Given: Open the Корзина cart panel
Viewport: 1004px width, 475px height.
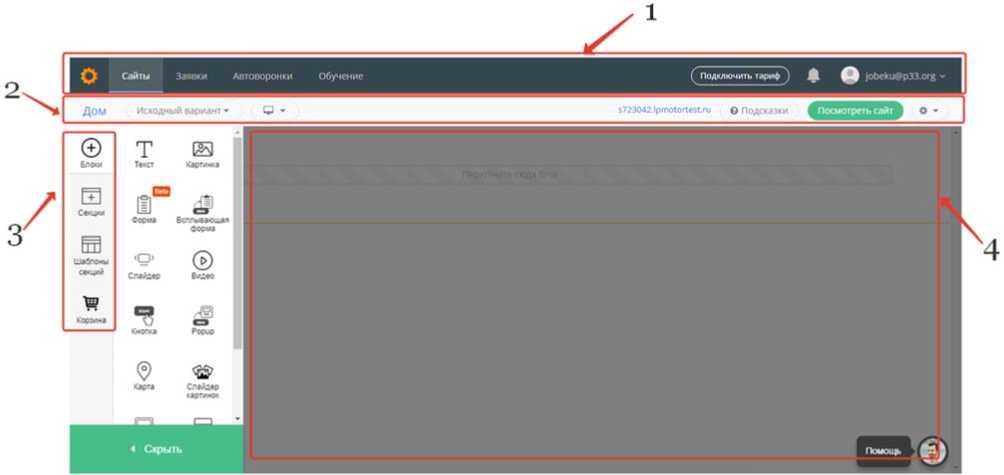Looking at the screenshot, I should tap(91, 310).
